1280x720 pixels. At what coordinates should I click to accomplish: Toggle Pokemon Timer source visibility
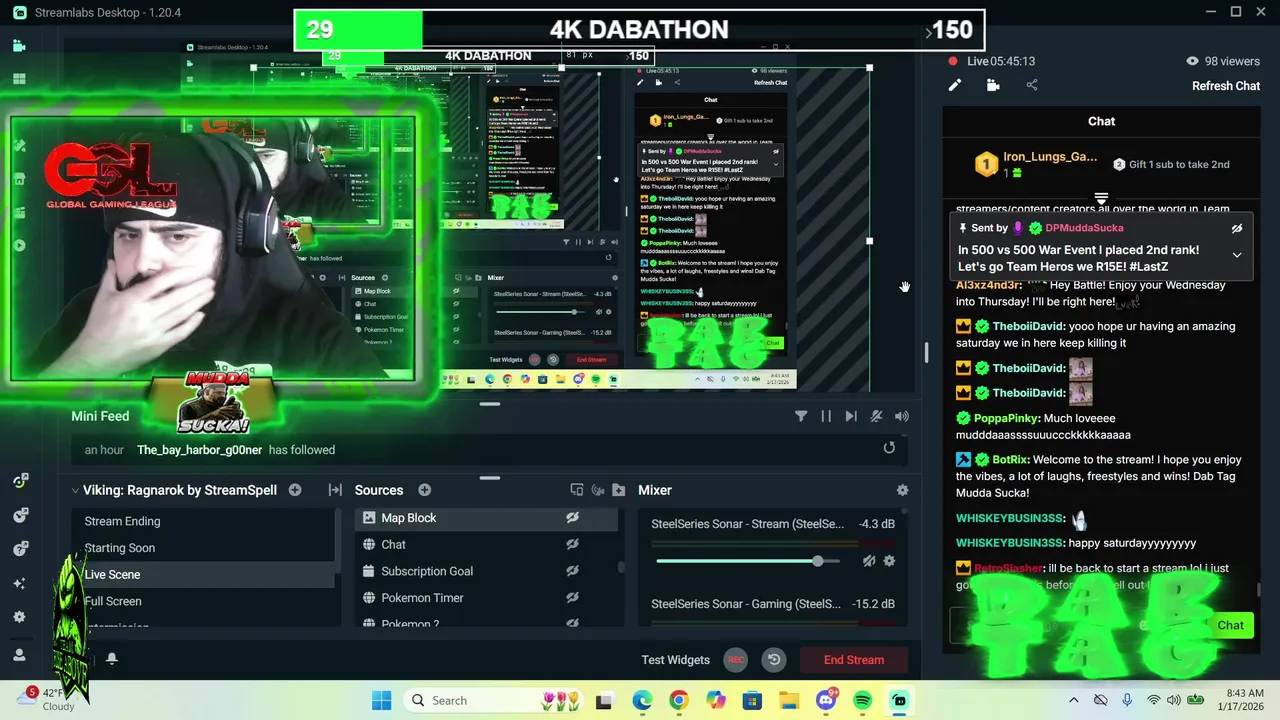572,598
